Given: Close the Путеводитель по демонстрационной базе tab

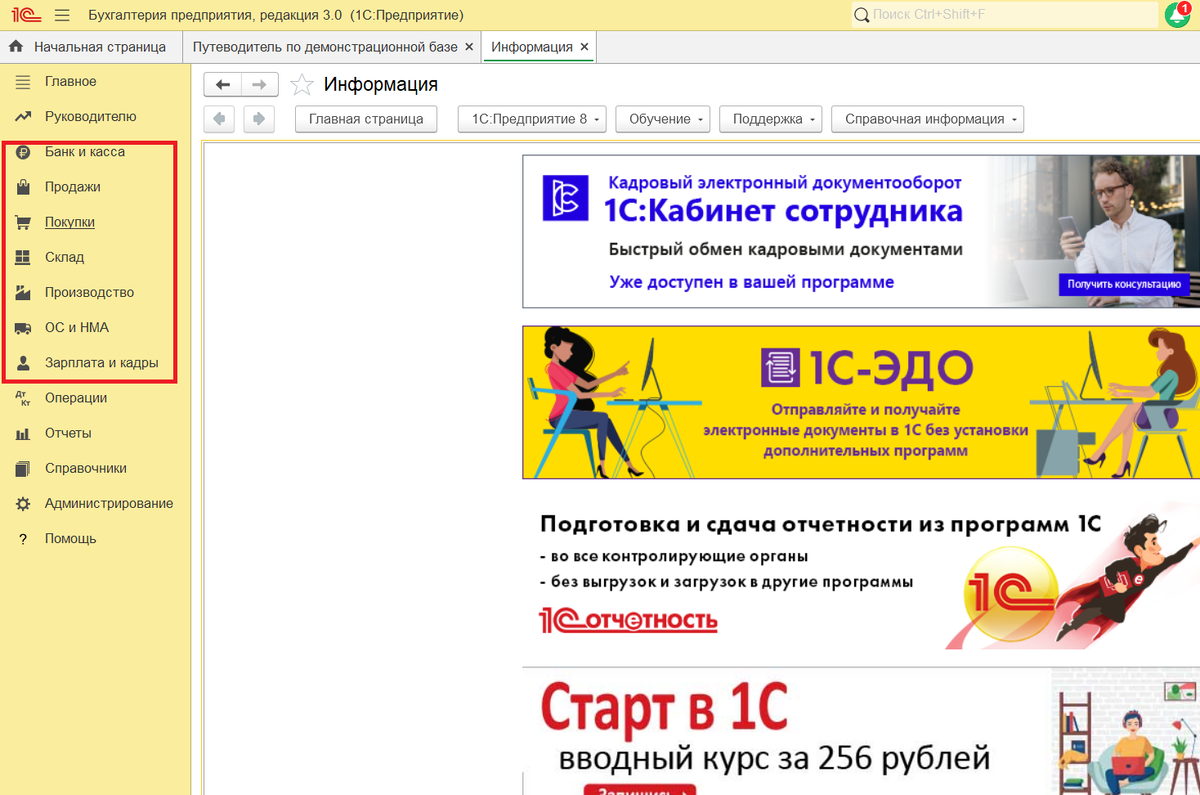Looking at the screenshot, I should (x=469, y=47).
